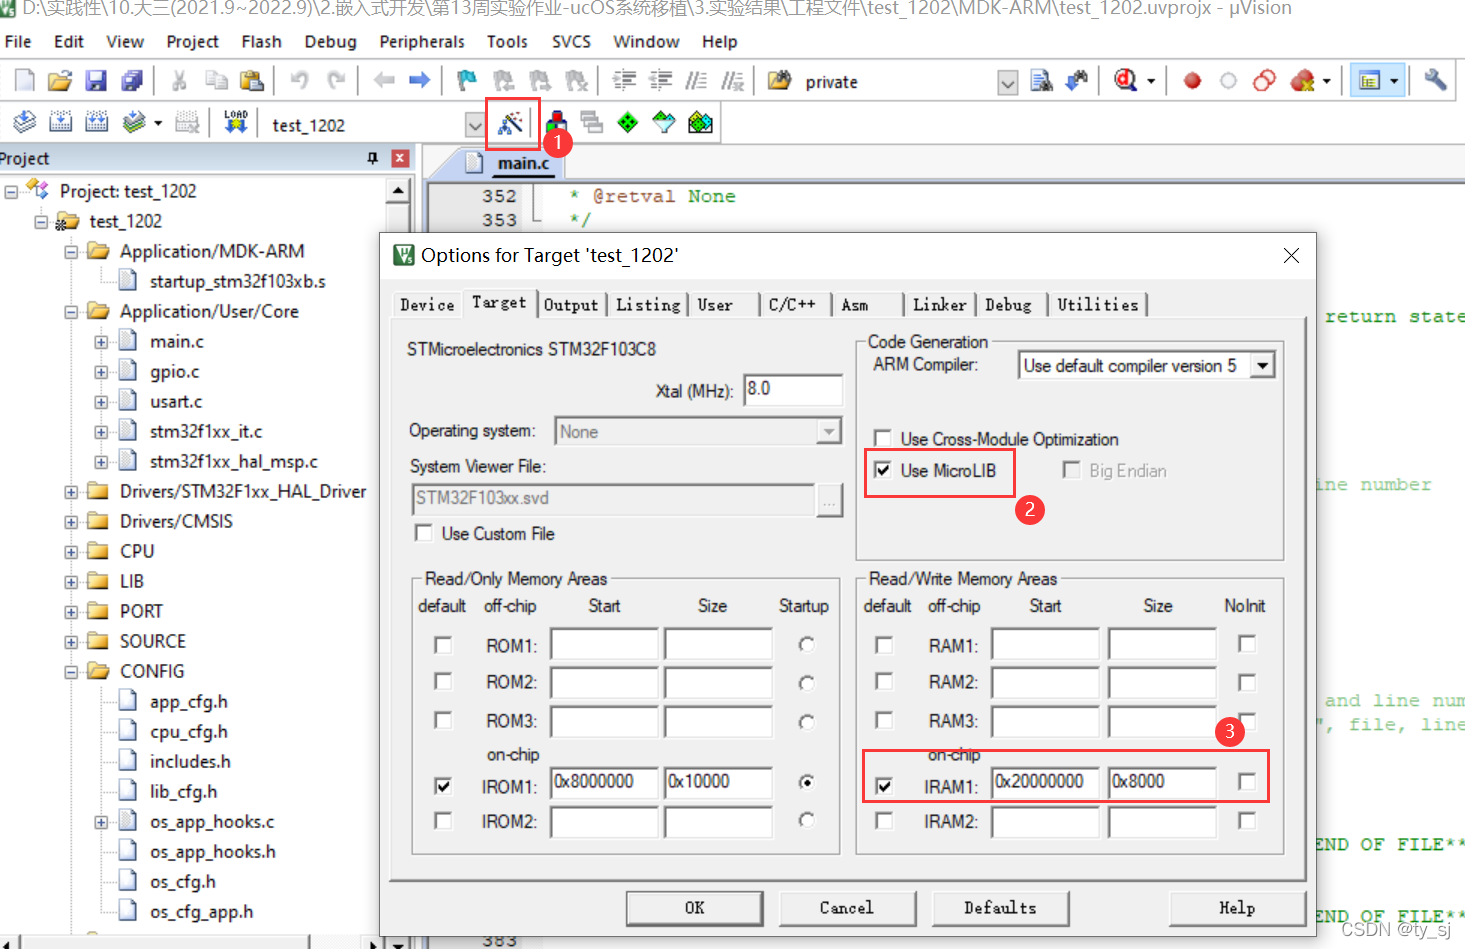Screen dimensions: 1465x949
Task: Click the Indent selection icon
Action: coord(624,81)
